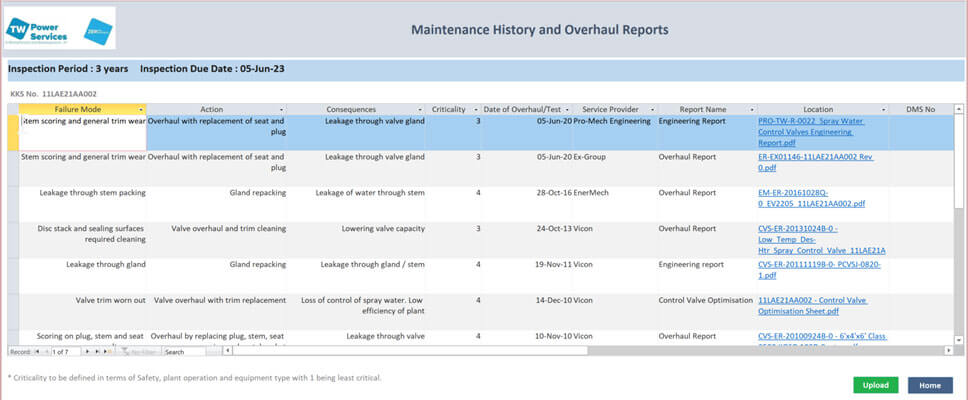The height and width of the screenshot is (400, 968).
Task: Open the Location column filter dropdown
Action: click(x=883, y=109)
